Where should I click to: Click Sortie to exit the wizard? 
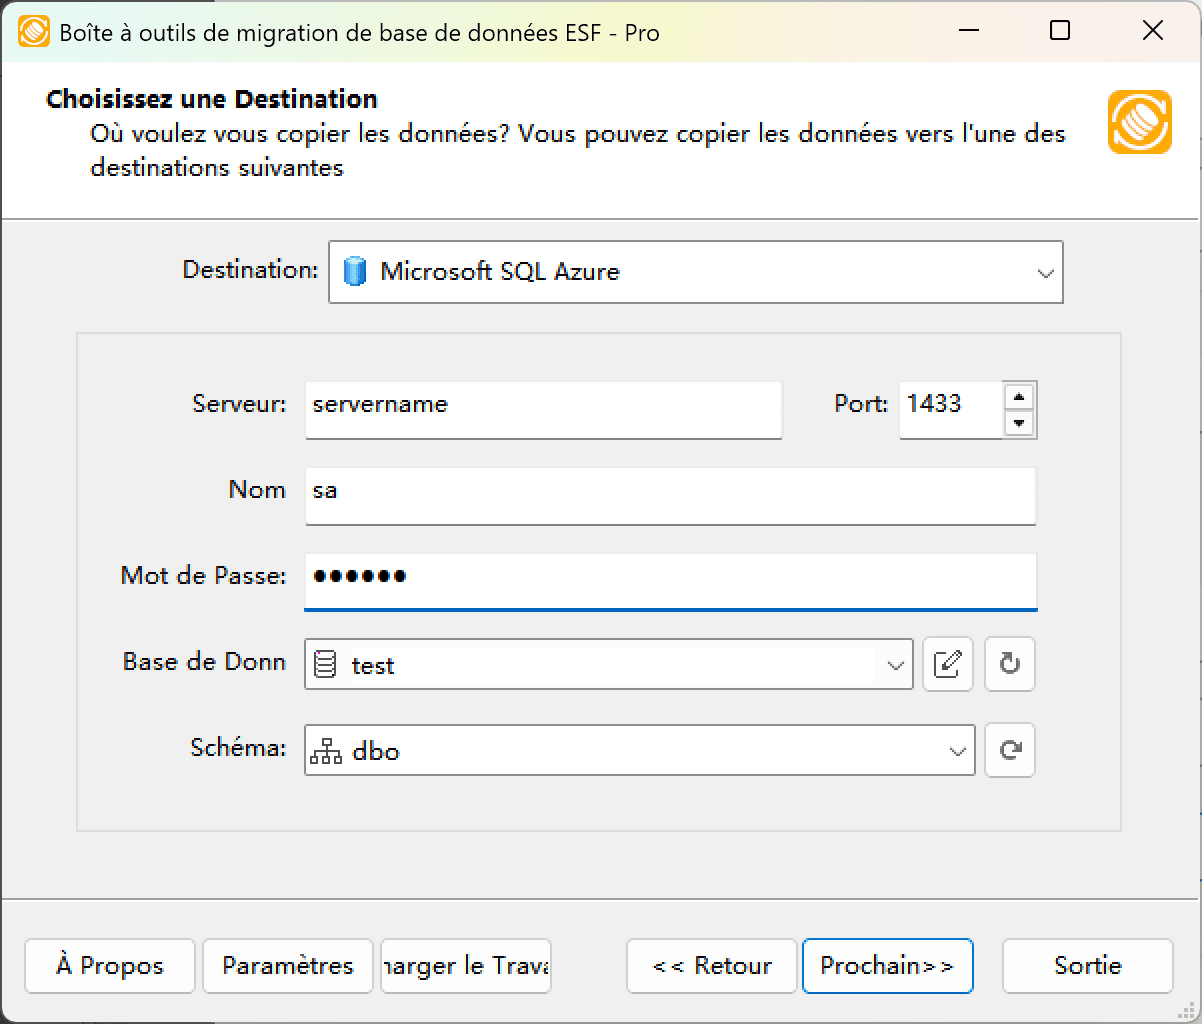(x=1087, y=966)
